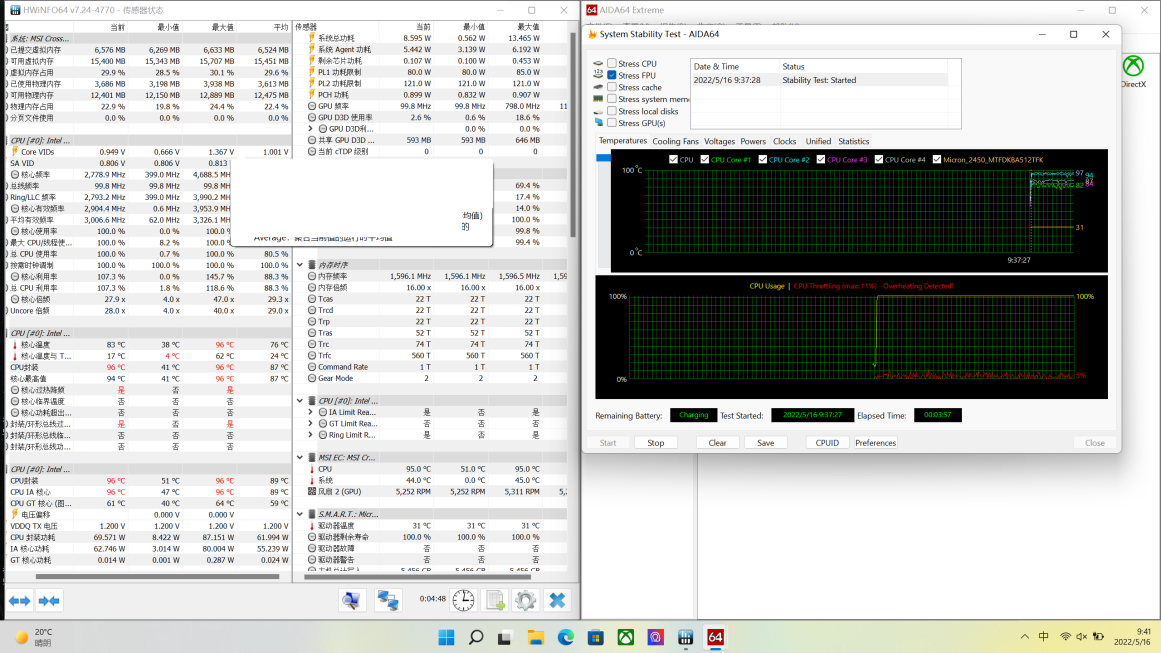
Task: Toggle CPU Core #1 graph checkbox
Action: [x=706, y=159]
